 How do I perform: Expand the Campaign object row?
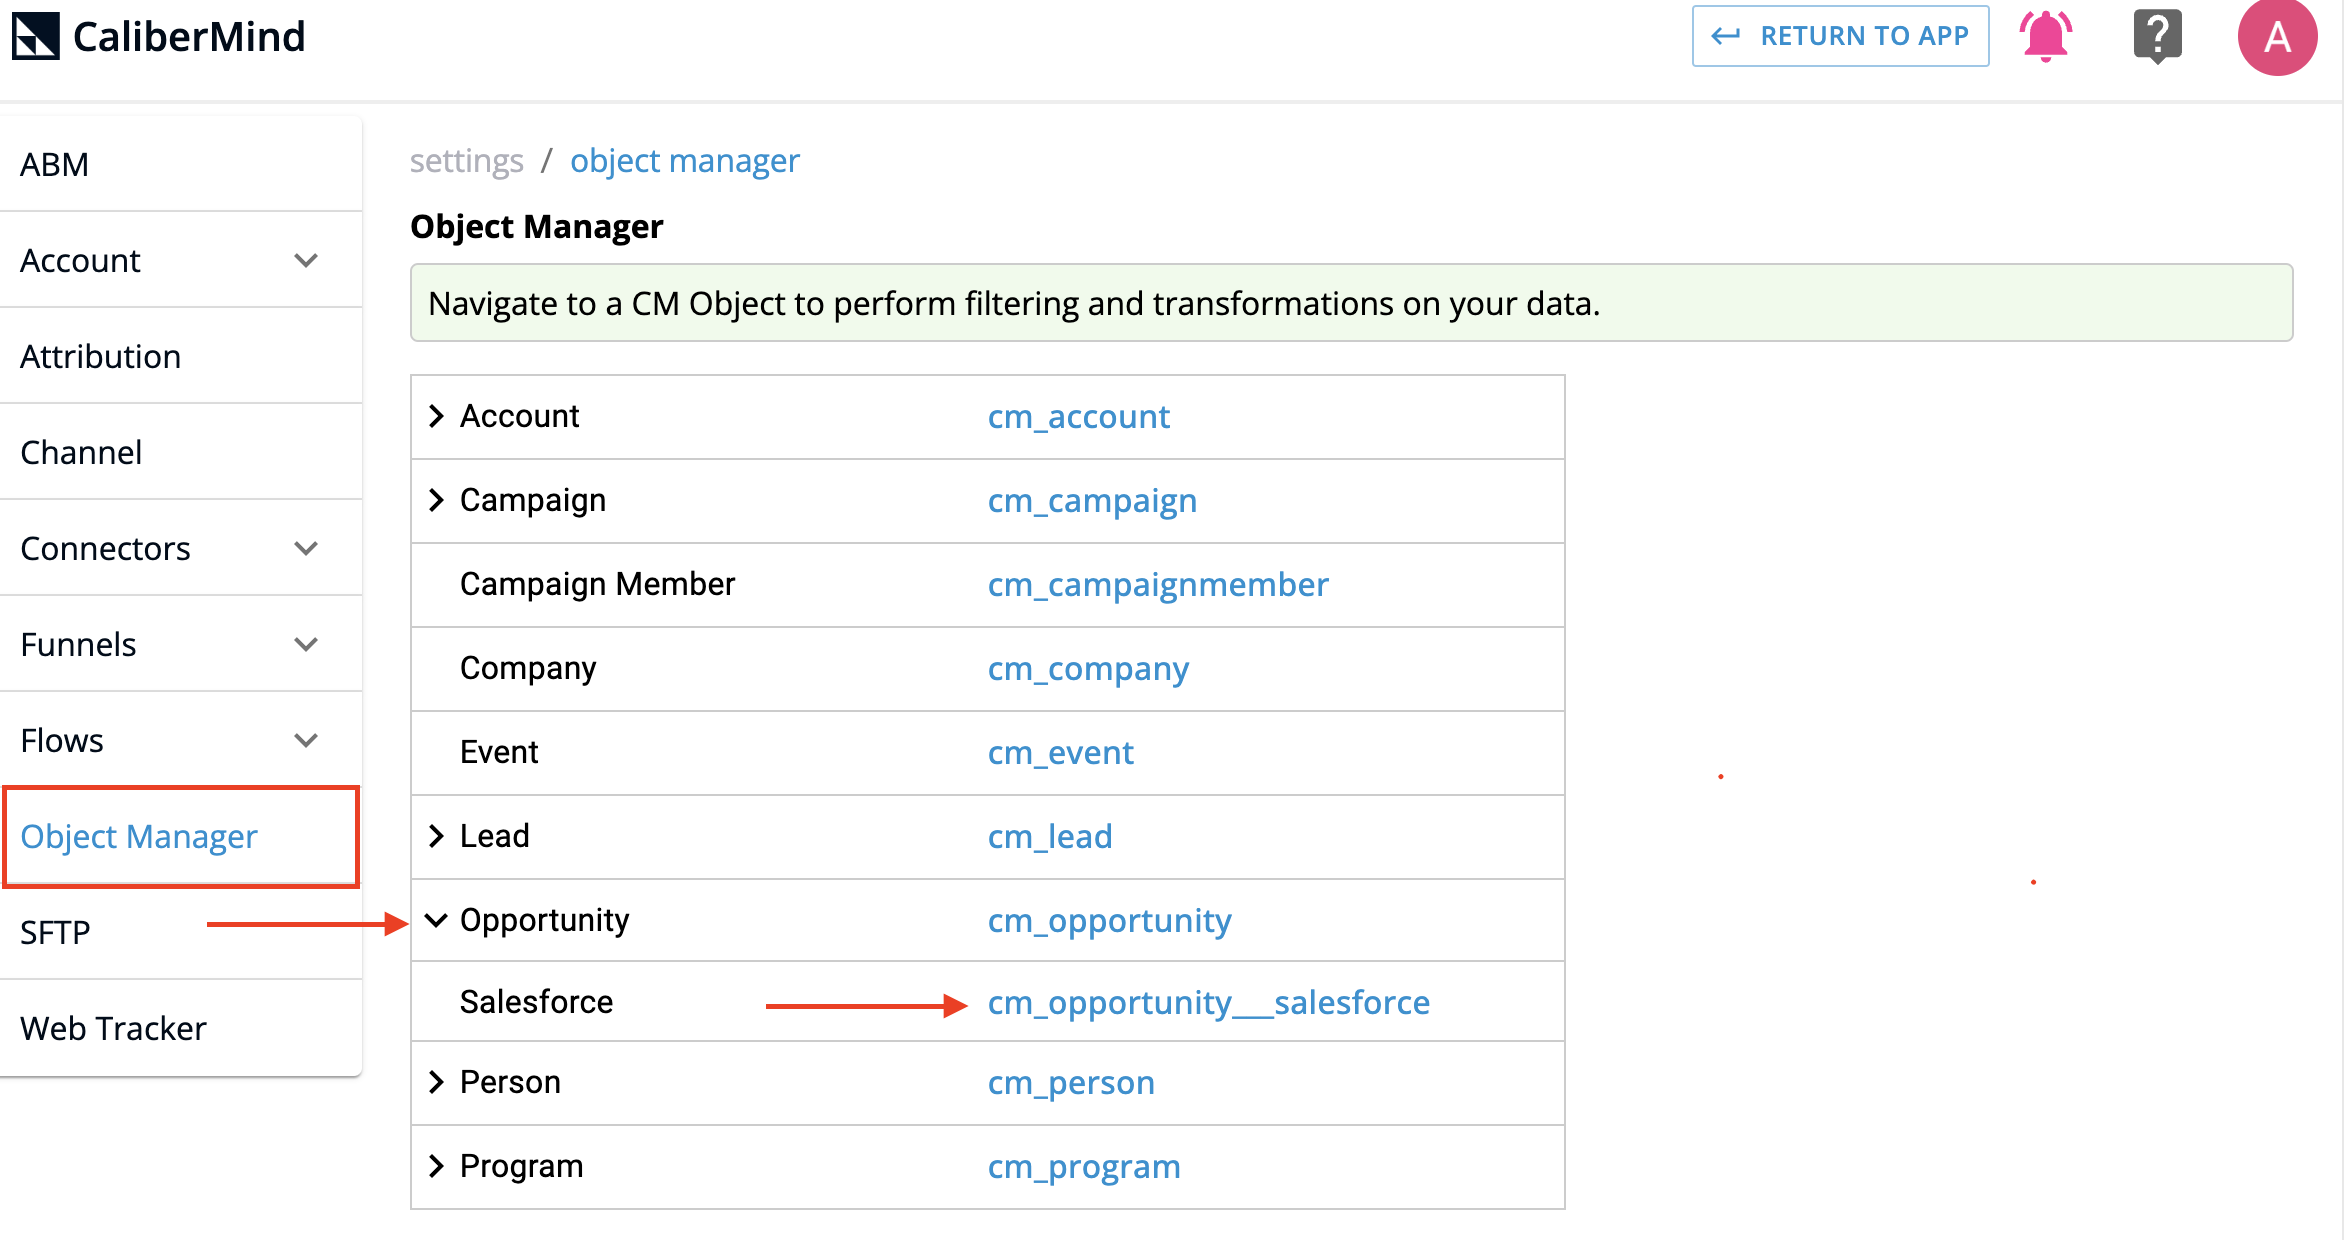pos(436,500)
